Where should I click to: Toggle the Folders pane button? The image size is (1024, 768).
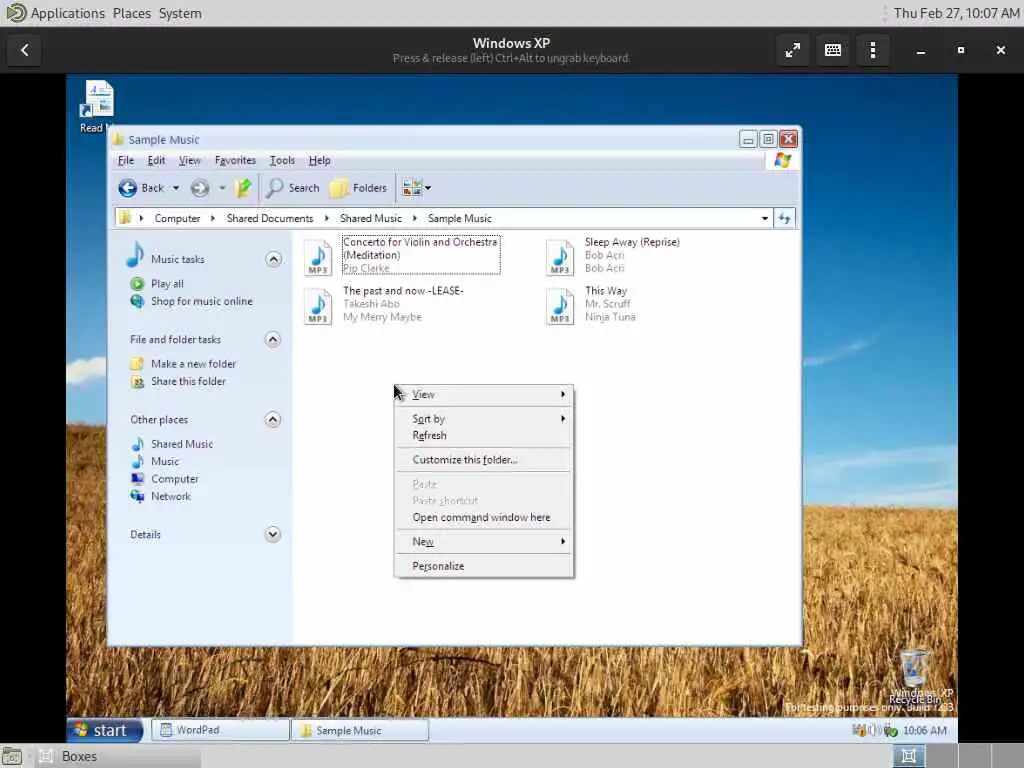[358, 188]
